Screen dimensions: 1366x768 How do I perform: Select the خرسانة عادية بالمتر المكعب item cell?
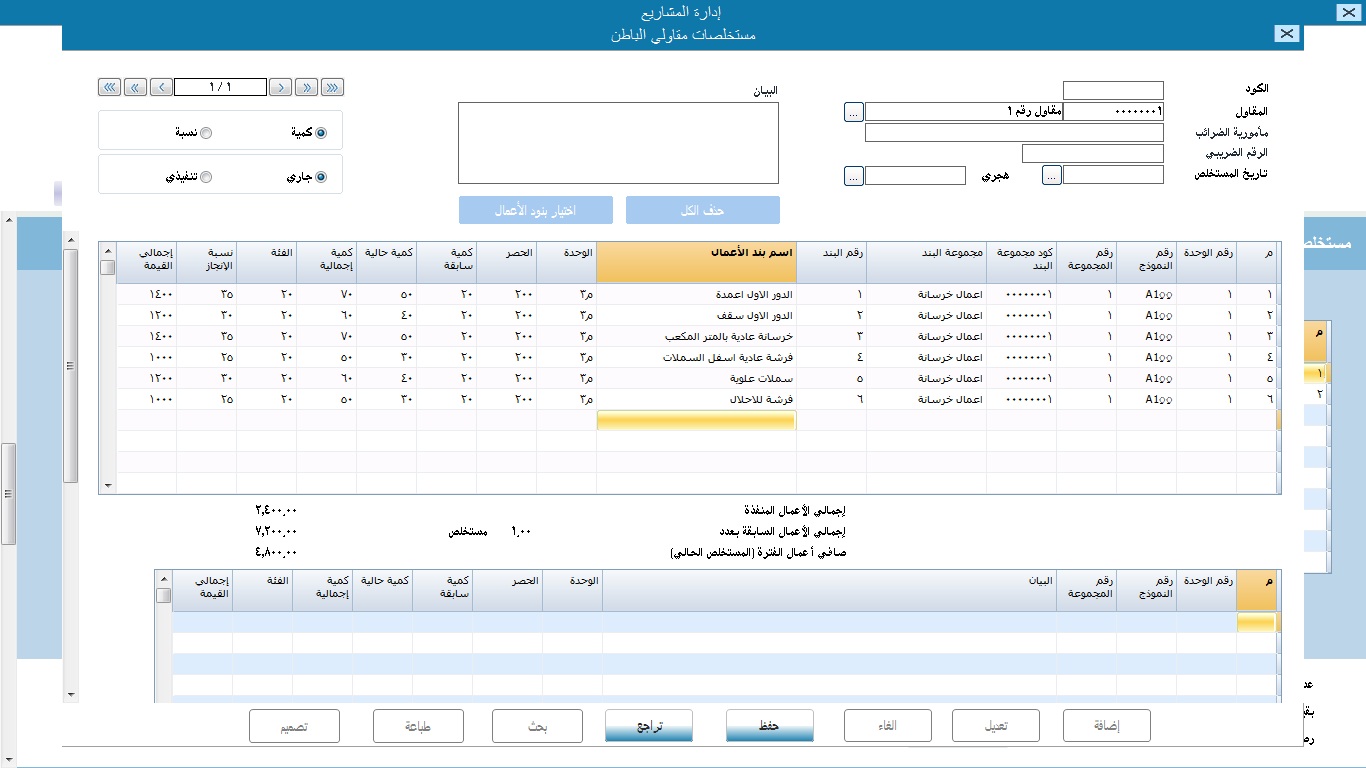(696, 336)
